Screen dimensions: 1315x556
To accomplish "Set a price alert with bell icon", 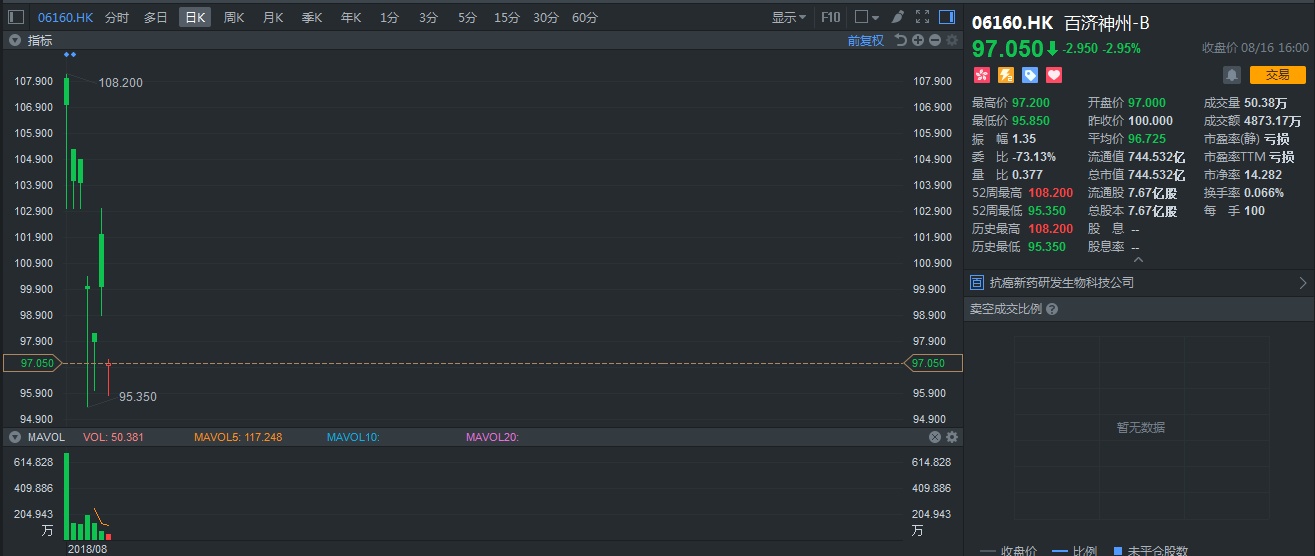I will pos(1231,75).
